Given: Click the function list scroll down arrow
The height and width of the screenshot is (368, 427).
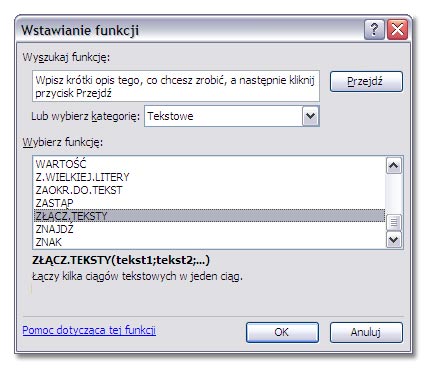Looking at the screenshot, I should pos(394,239).
